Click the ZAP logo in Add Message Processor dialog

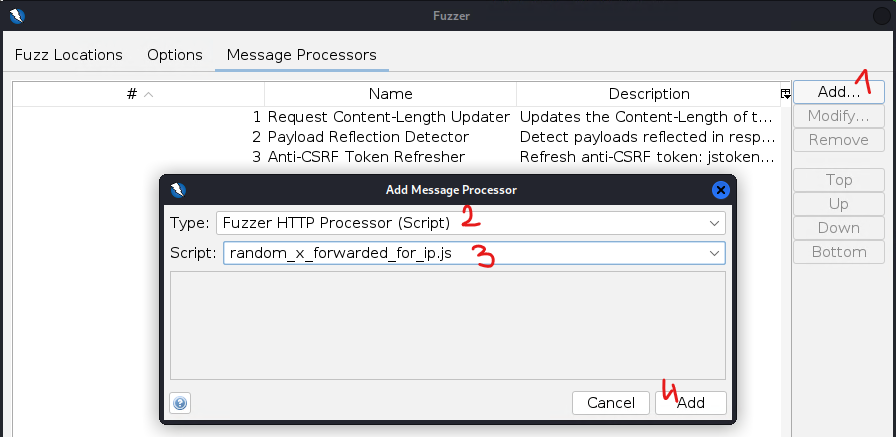tap(177, 189)
